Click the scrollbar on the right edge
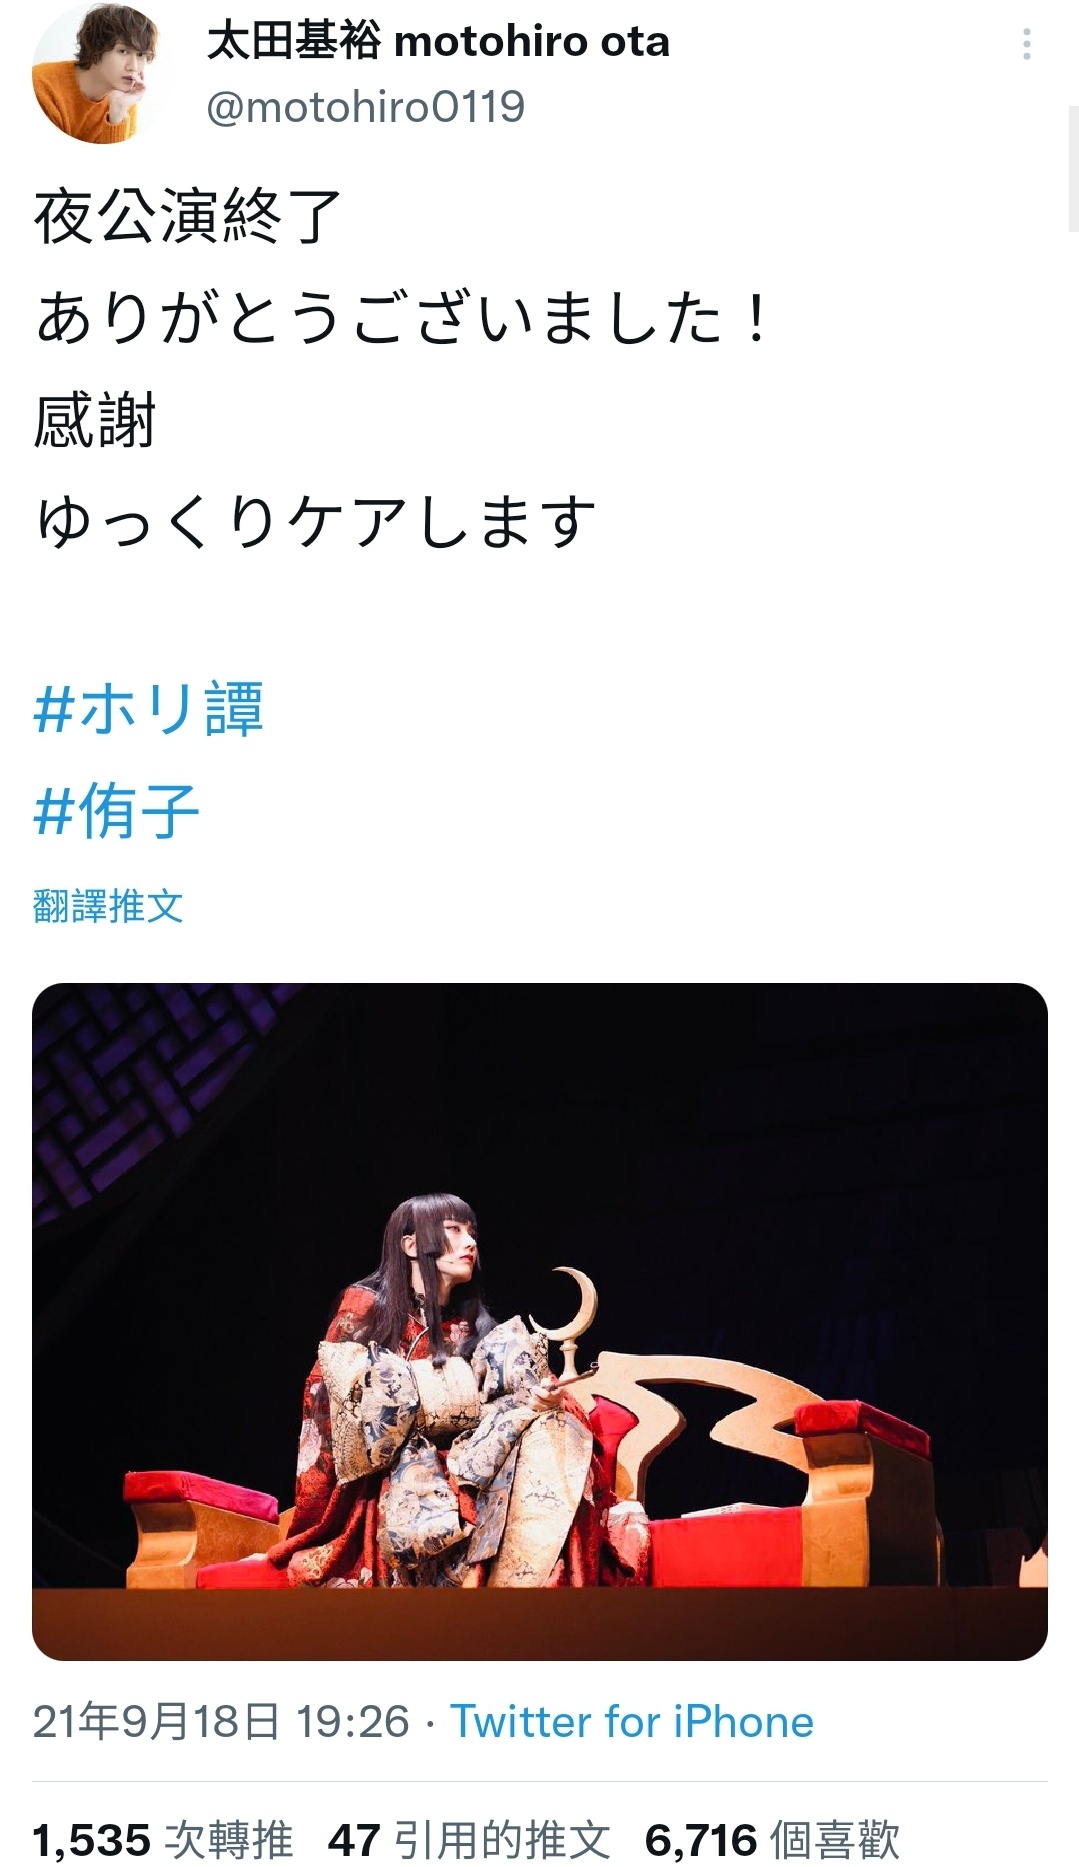Image resolution: width=1079 pixels, height=1867 pixels. coord(1073,168)
